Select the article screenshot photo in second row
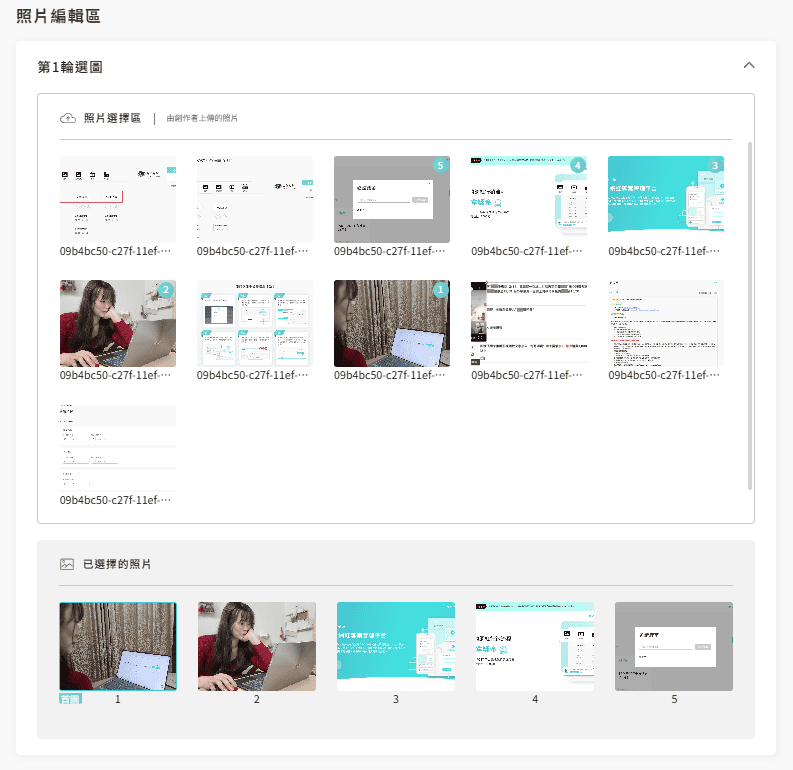 coord(528,323)
